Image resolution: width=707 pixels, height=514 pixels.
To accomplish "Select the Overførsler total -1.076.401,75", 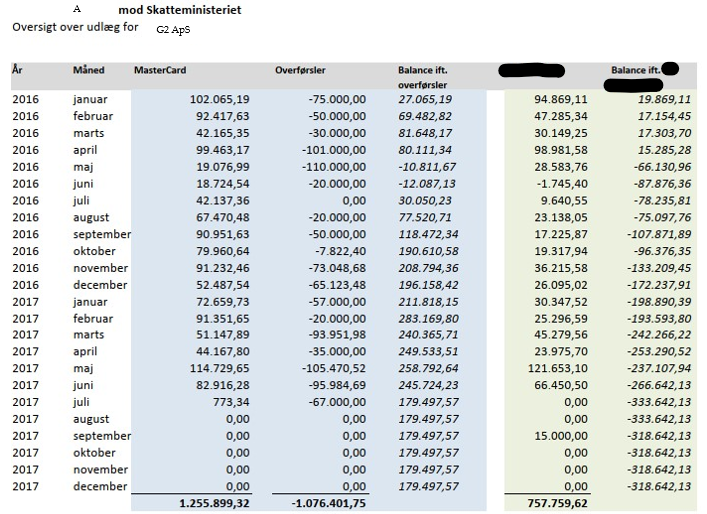I will tap(328, 504).
